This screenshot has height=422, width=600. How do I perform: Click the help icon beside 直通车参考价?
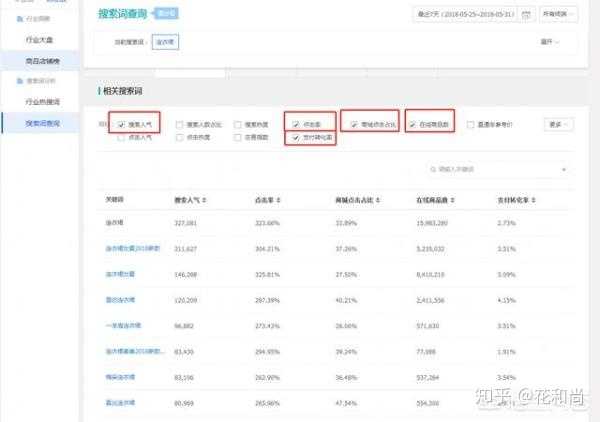pos(511,125)
